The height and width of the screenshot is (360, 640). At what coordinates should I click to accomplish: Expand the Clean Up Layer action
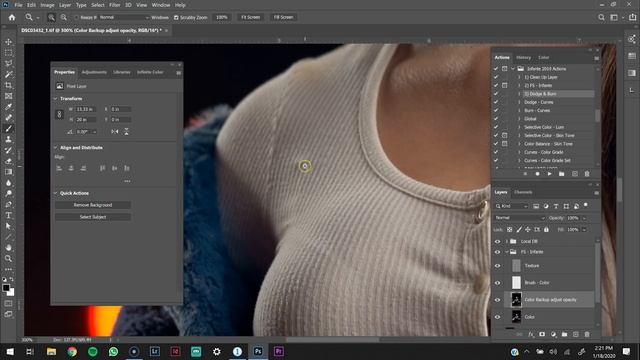pyautogui.click(x=519, y=77)
